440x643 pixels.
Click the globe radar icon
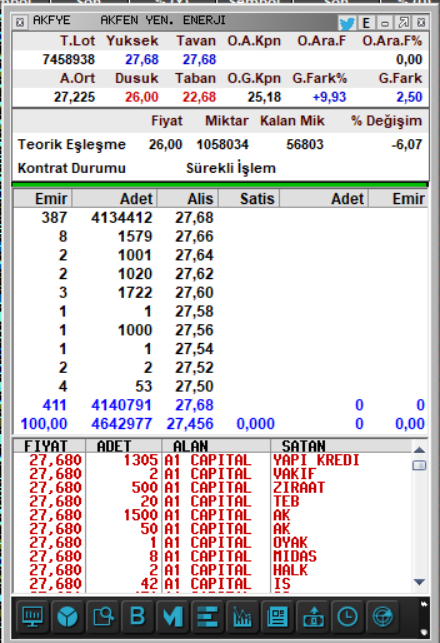pos(383,616)
